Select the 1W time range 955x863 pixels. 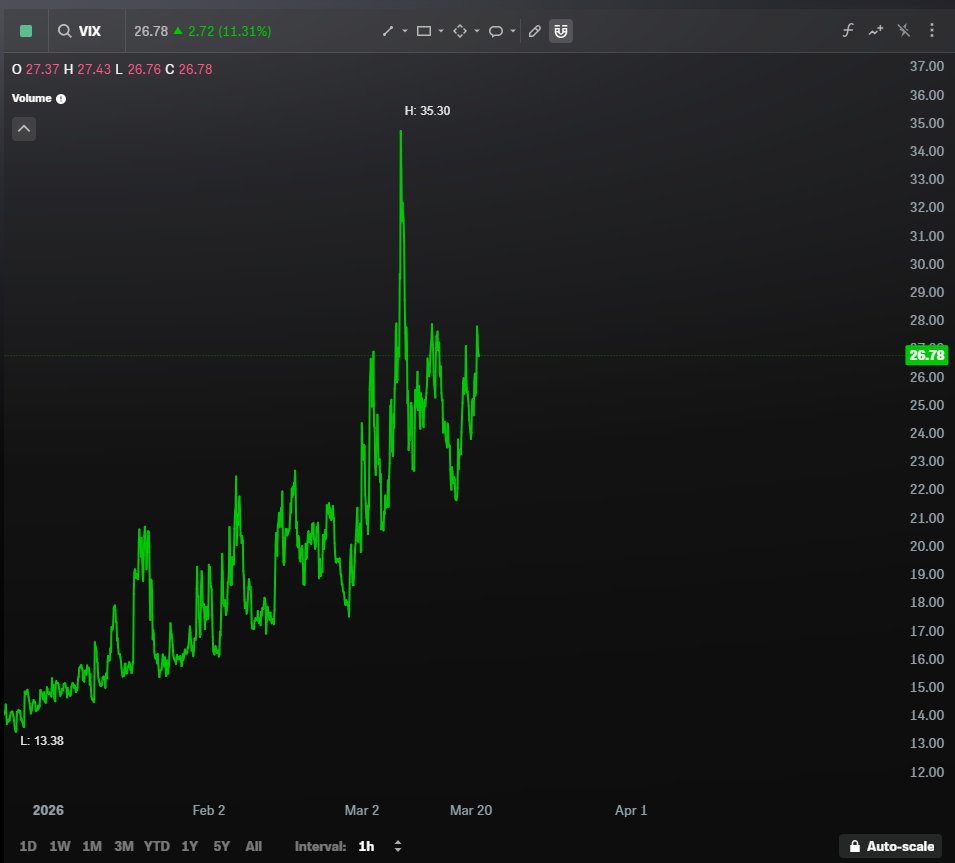coord(60,846)
